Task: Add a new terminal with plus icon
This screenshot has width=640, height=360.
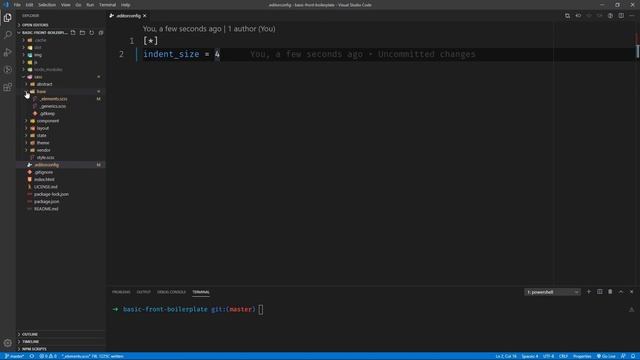Action: tap(589, 292)
